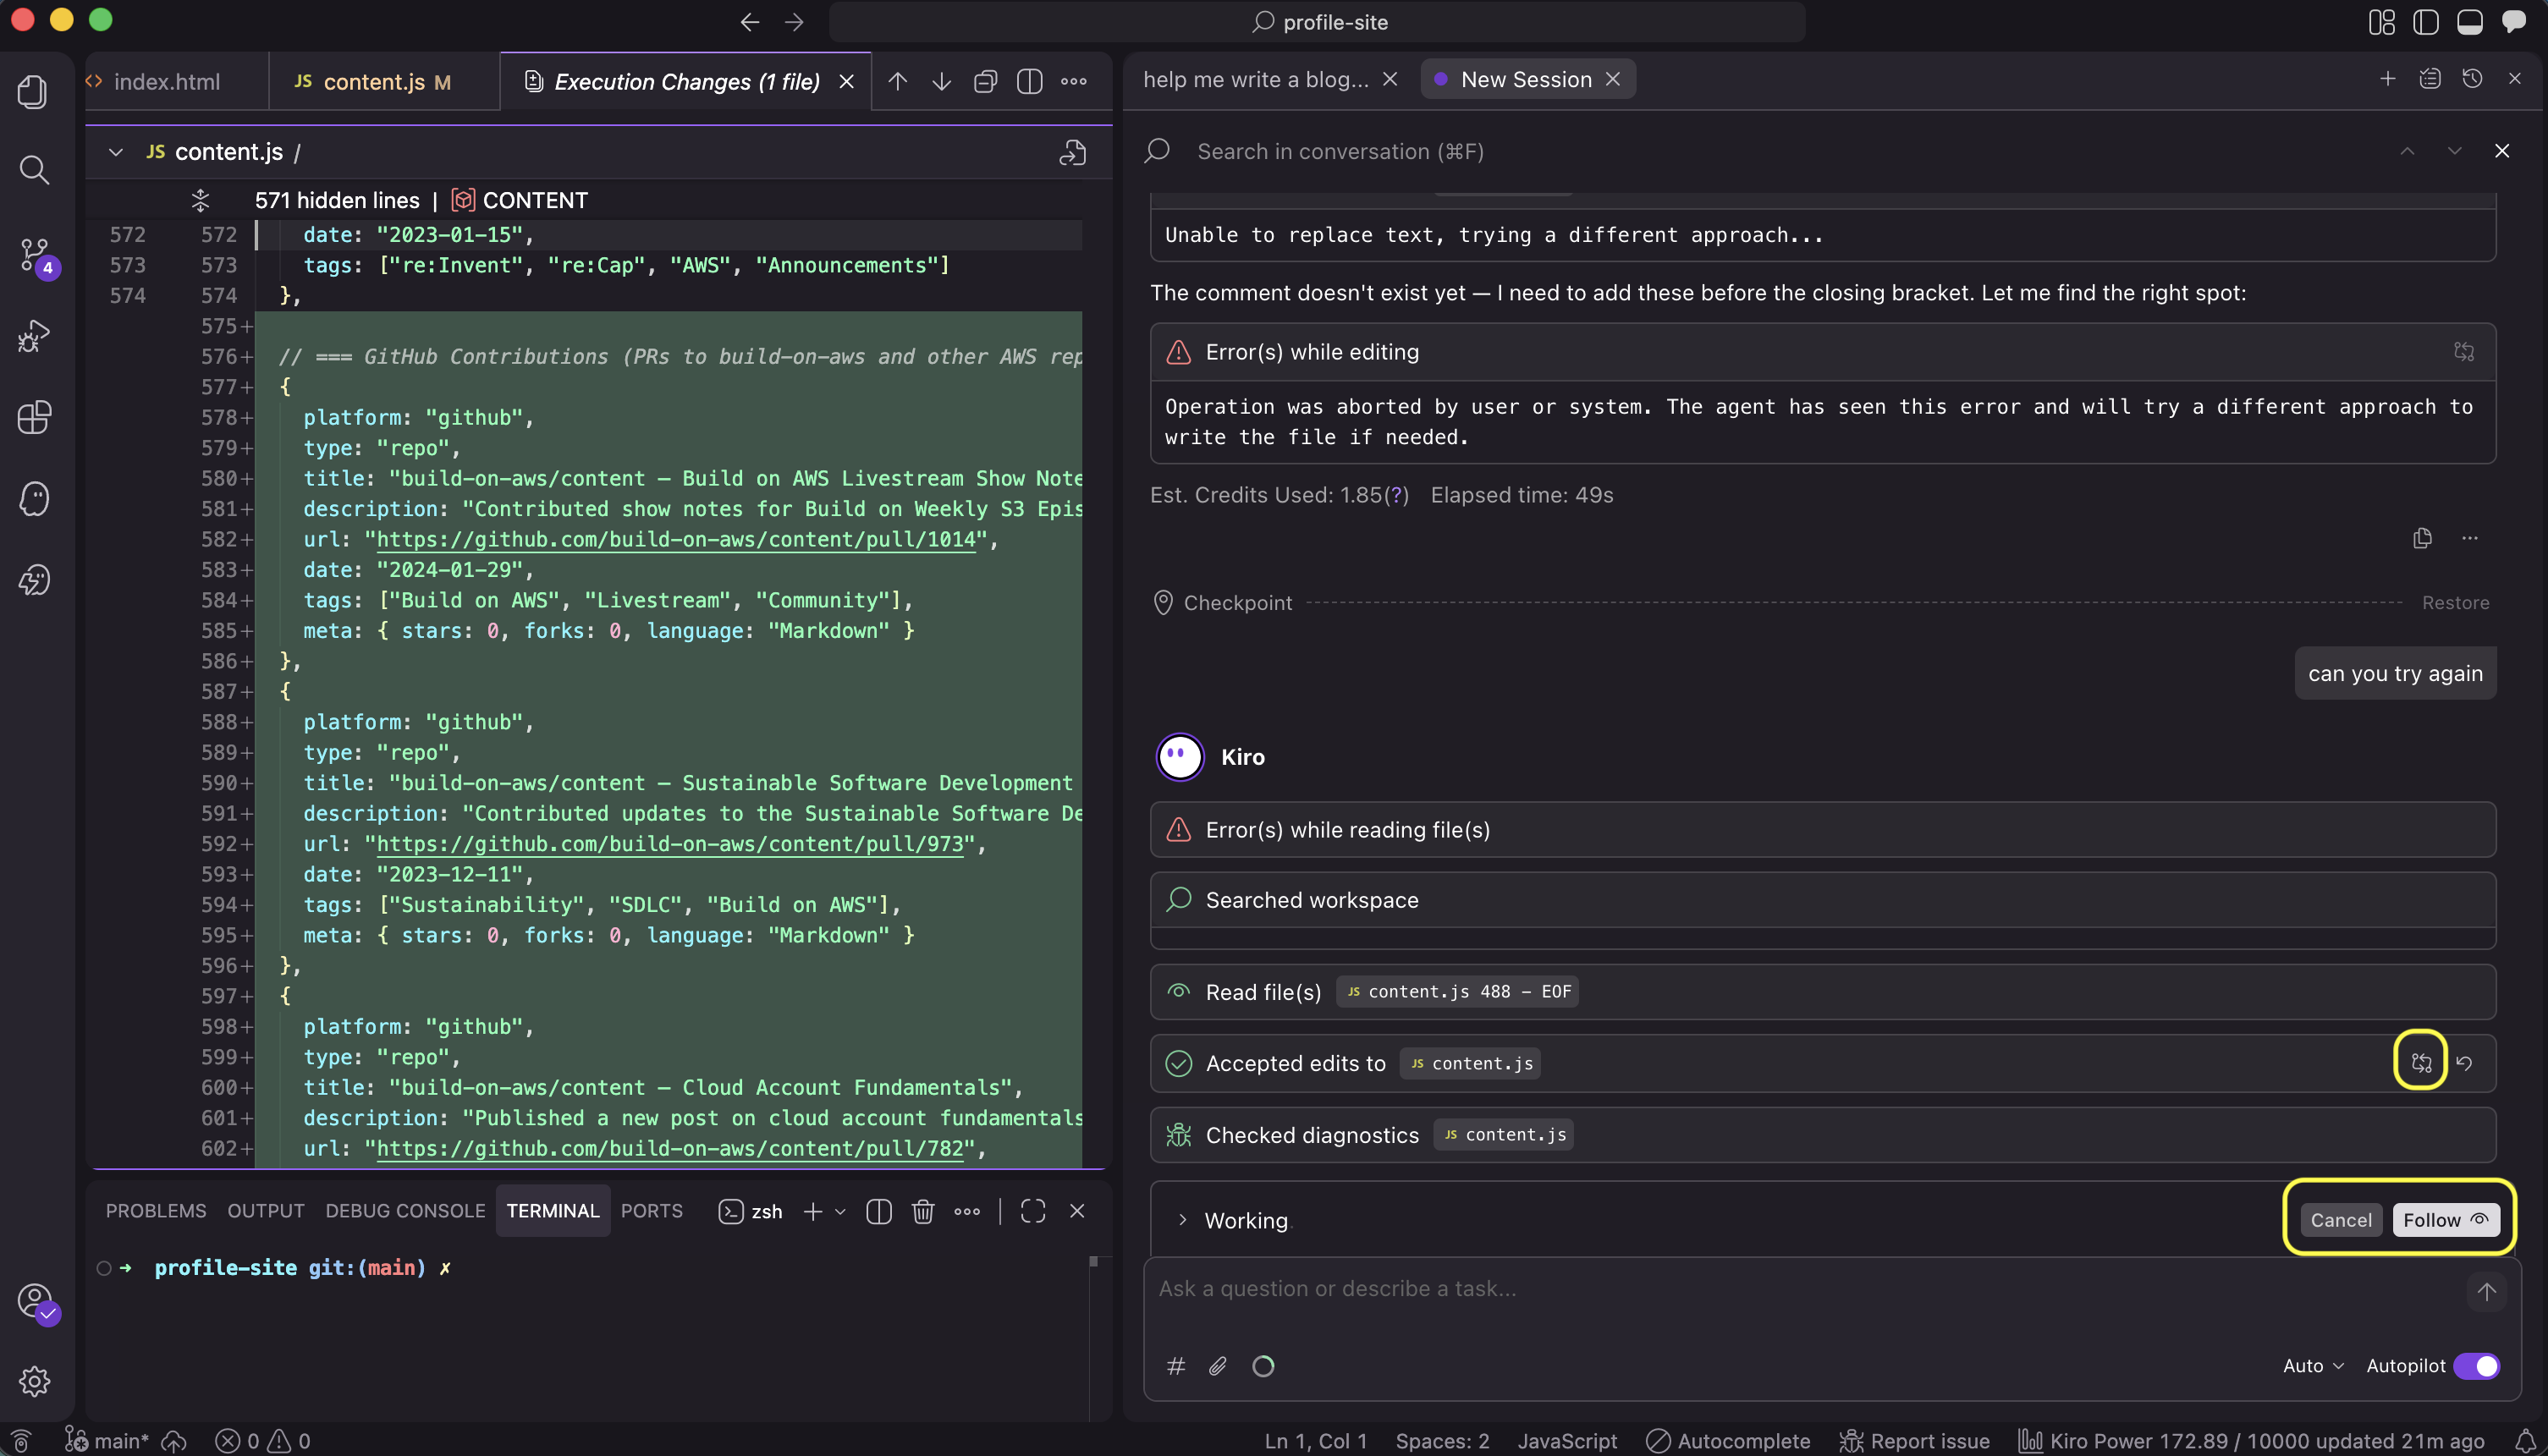Expand the Working status details
Screen dimensions: 2548x1456
(x=1182, y=1220)
